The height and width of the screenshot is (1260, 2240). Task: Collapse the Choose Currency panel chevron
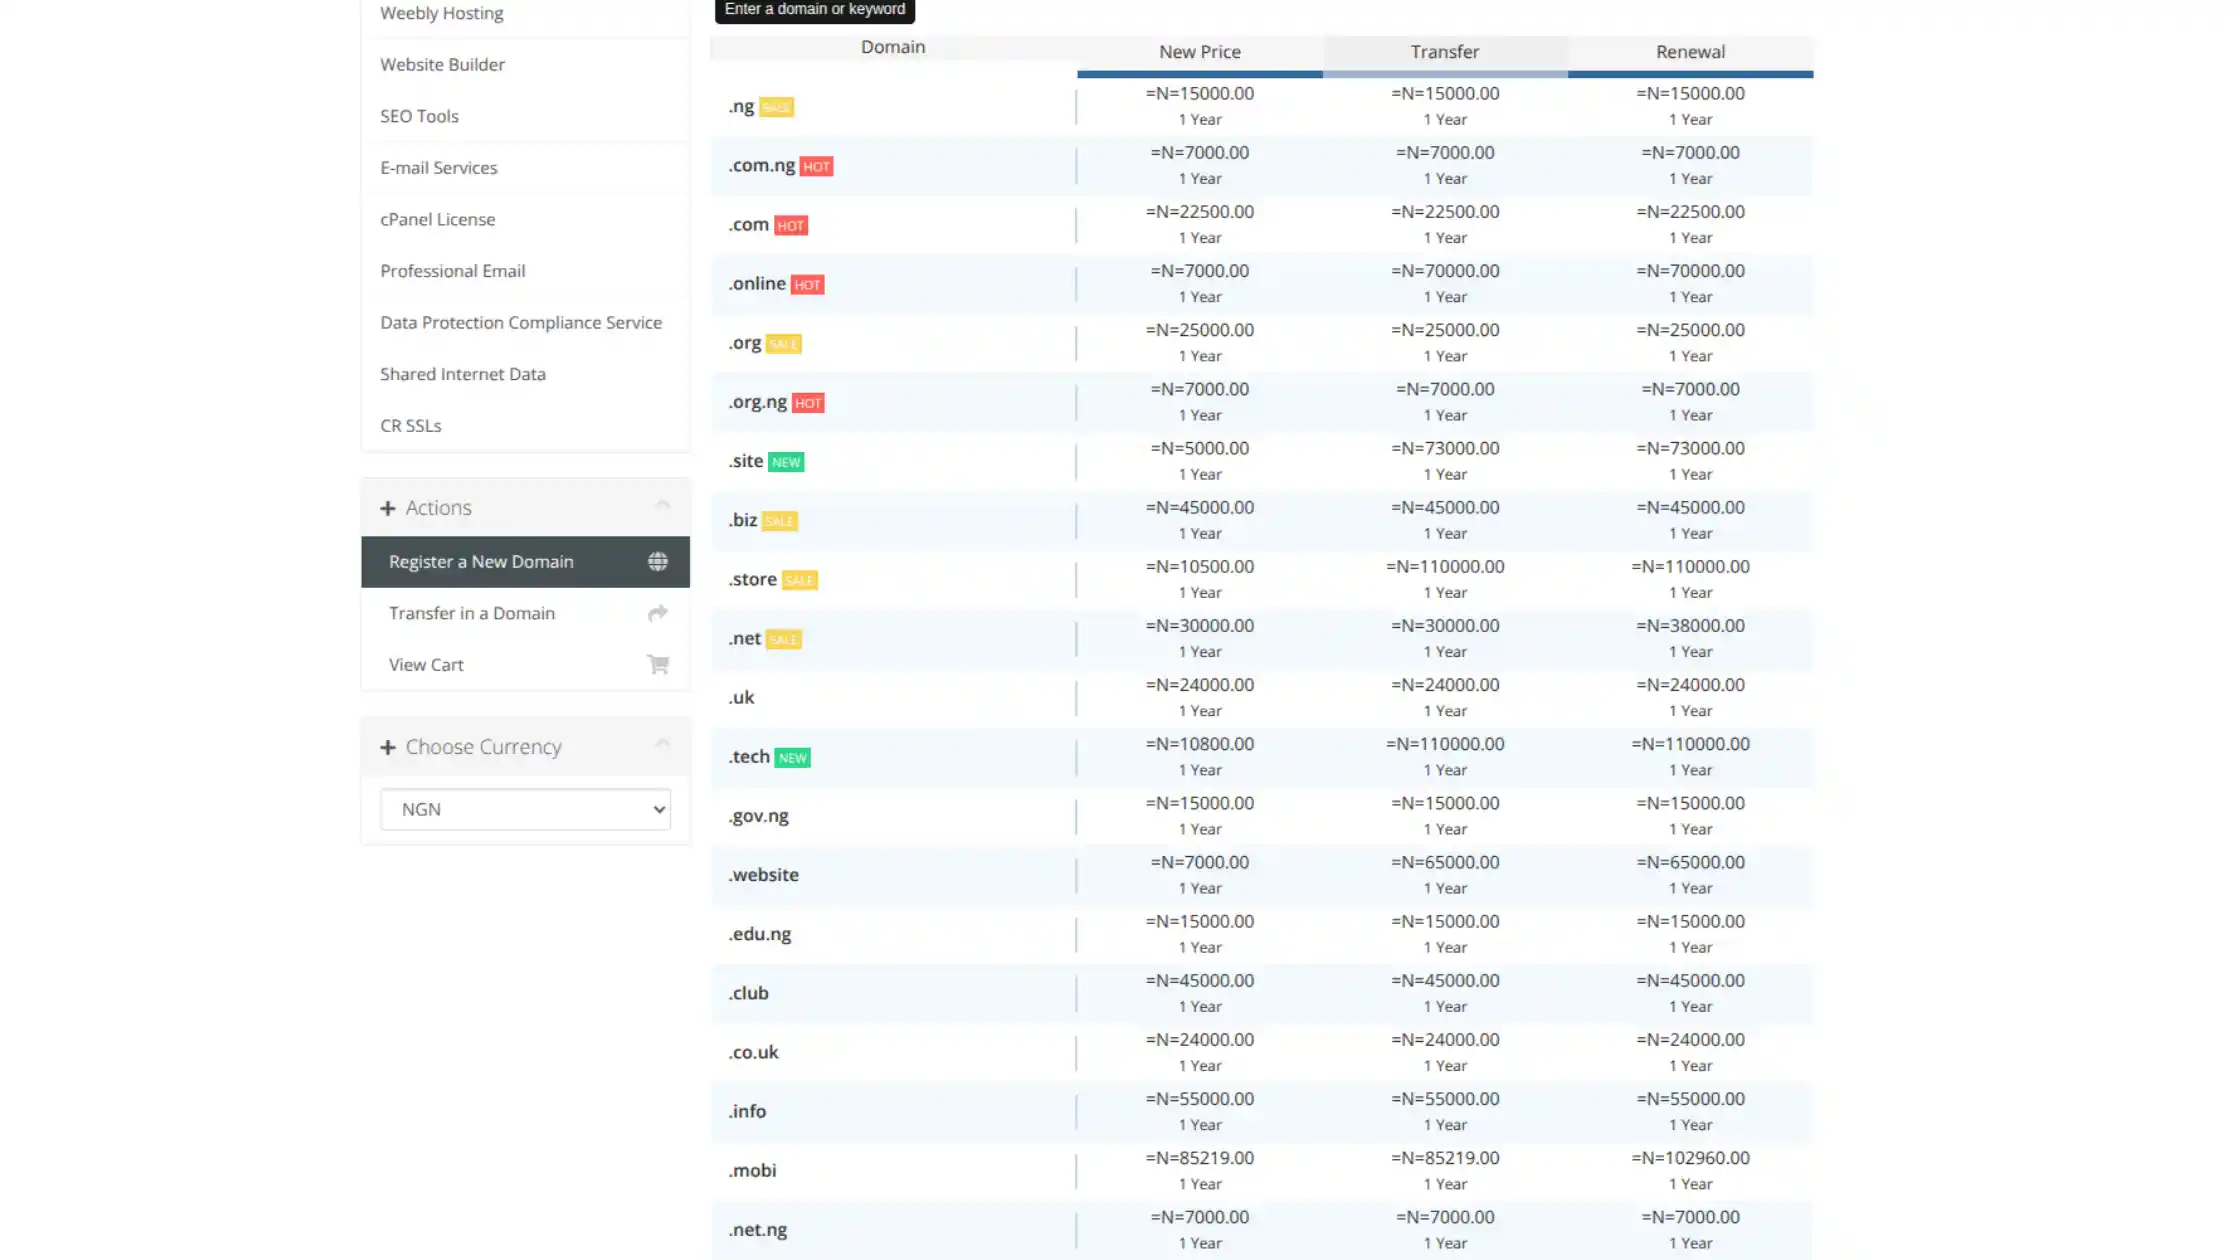663,744
